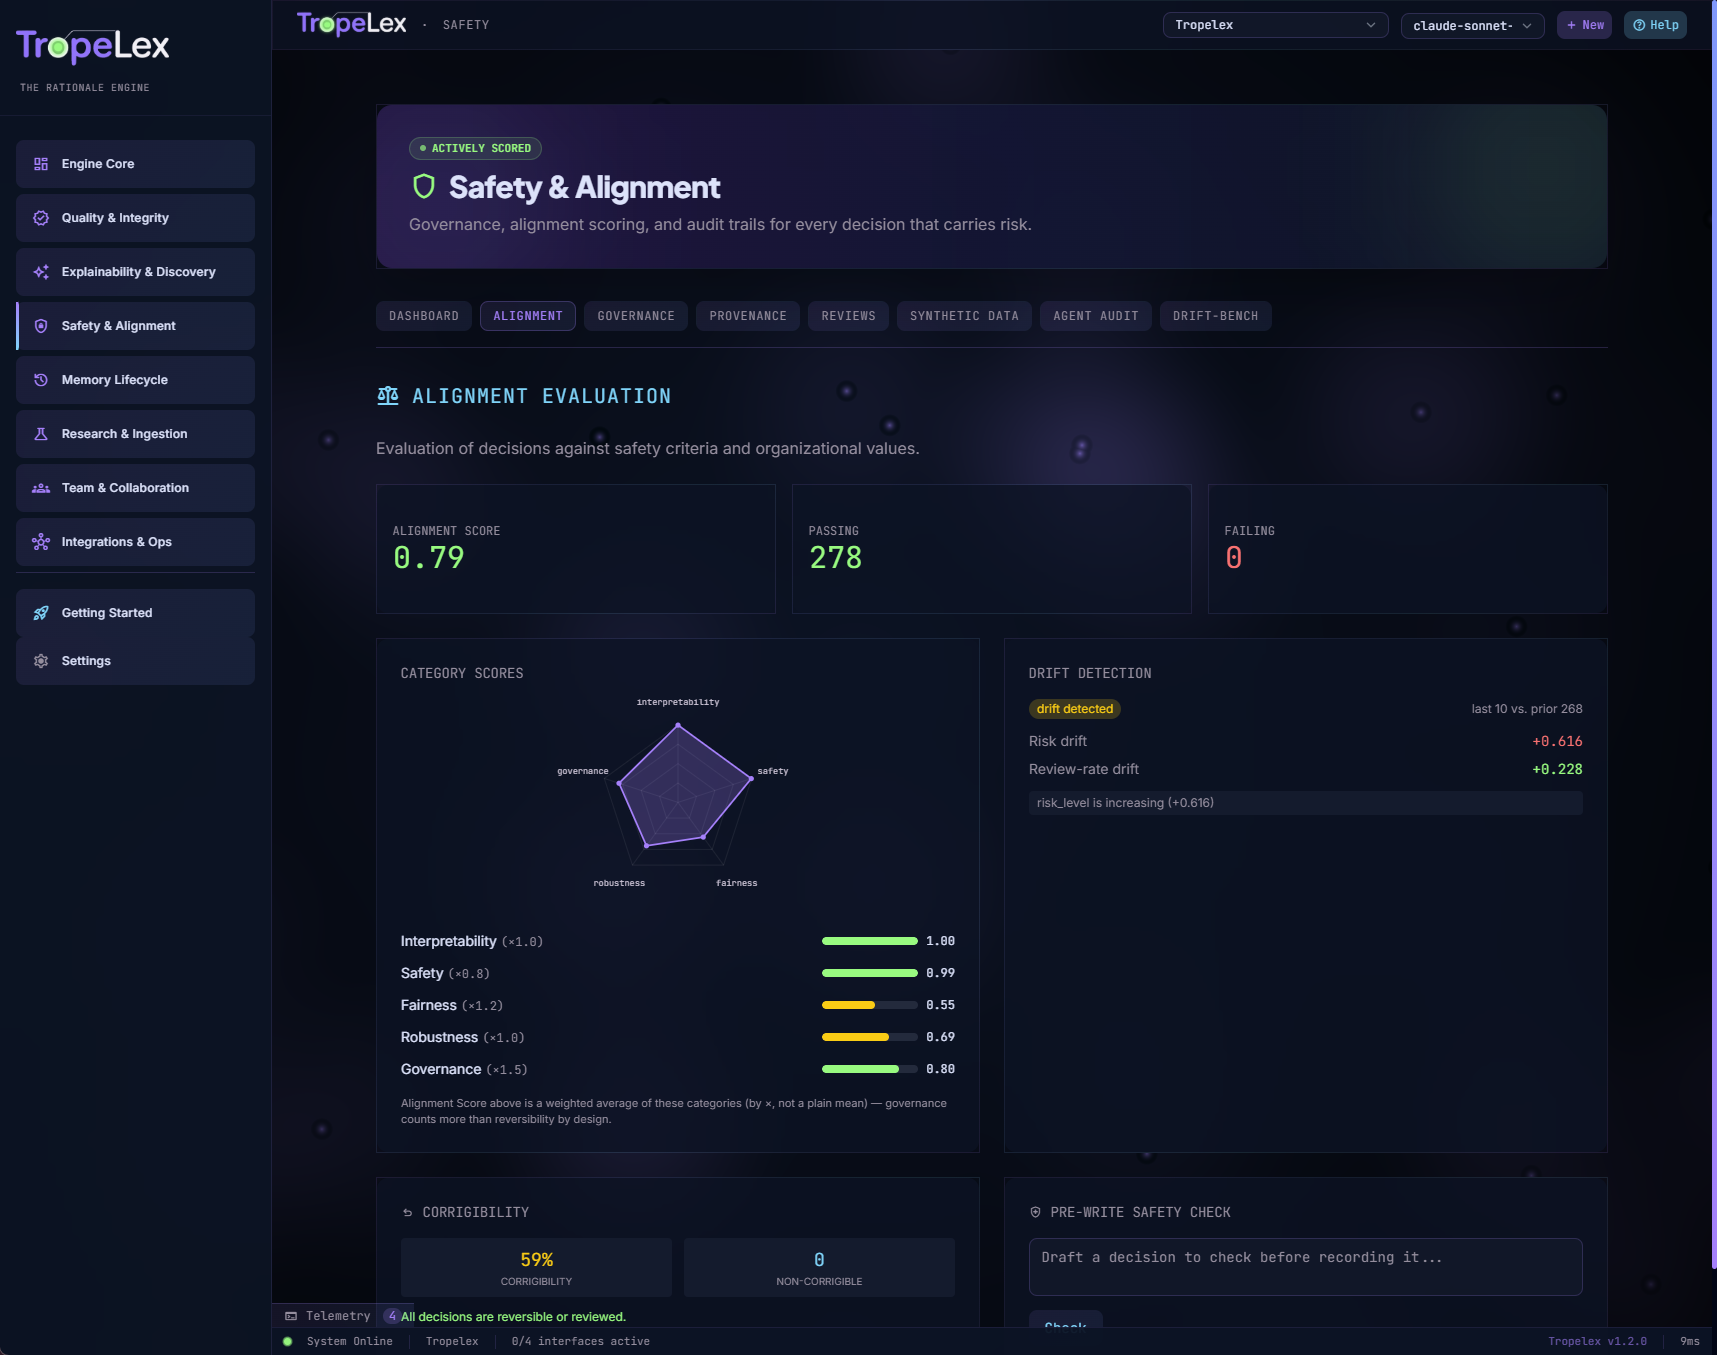Click the Risk drift value +0.616
Viewport: 1717px width, 1355px height.
point(1557,741)
